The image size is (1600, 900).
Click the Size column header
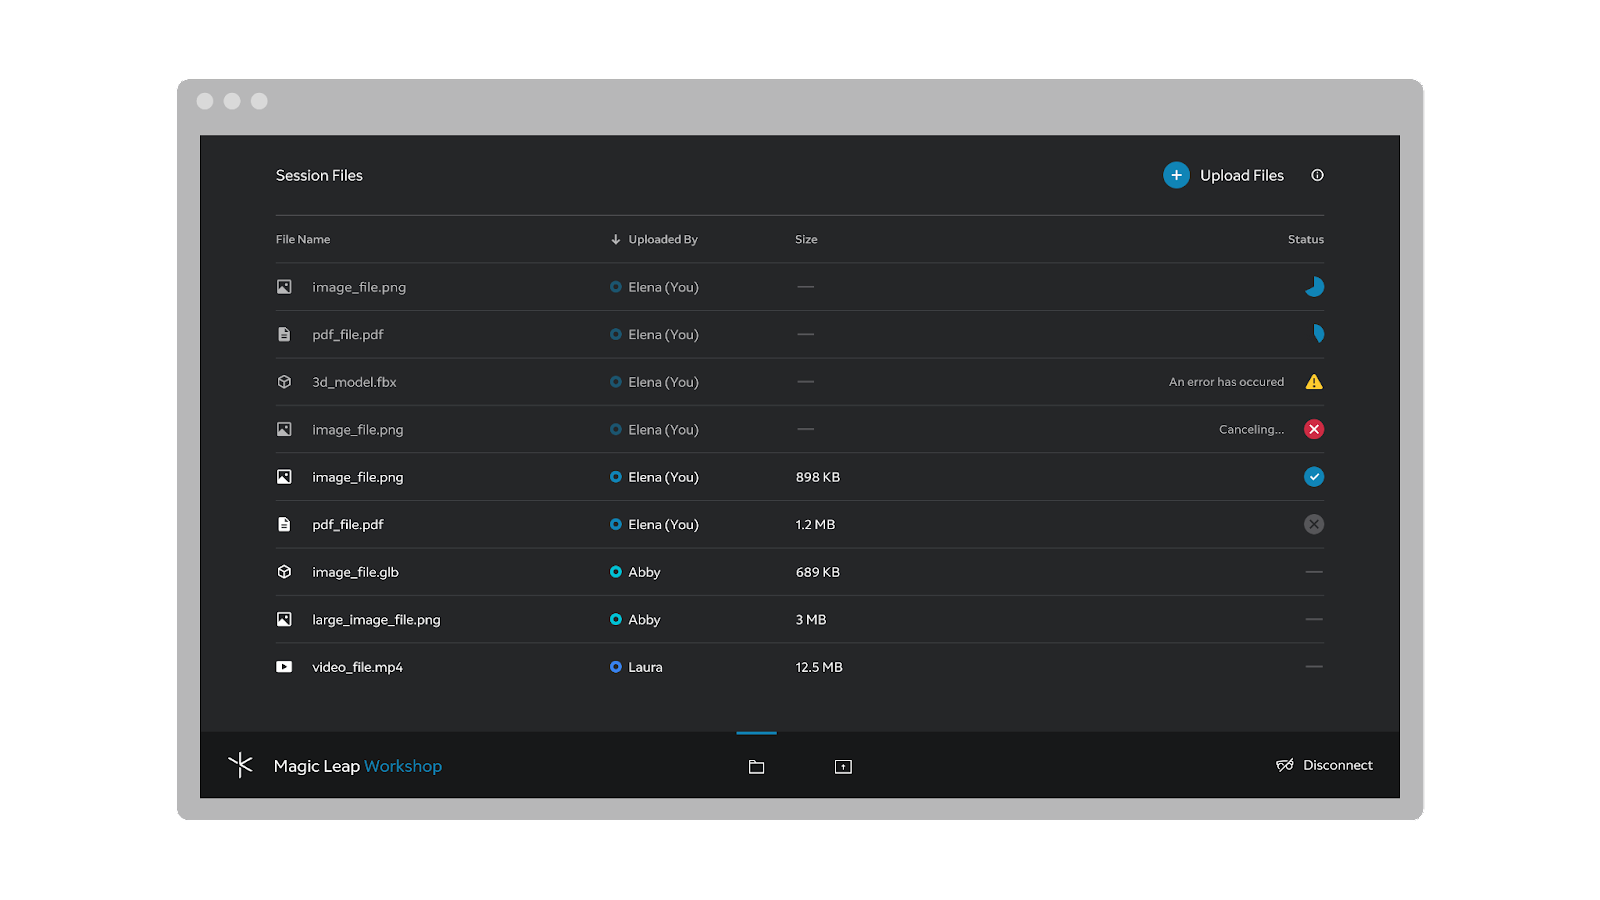[806, 239]
